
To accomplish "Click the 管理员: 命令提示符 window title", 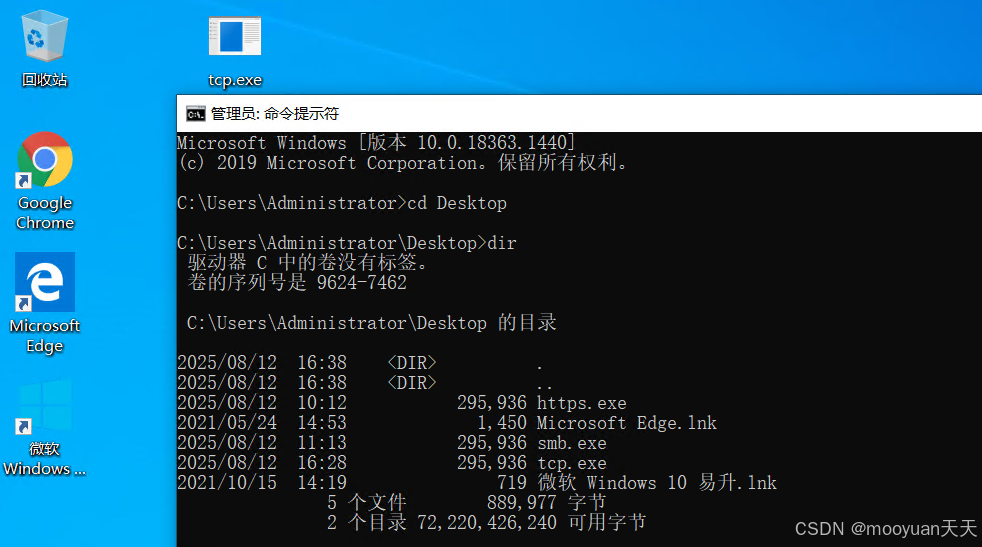I will tap(274, 113).
